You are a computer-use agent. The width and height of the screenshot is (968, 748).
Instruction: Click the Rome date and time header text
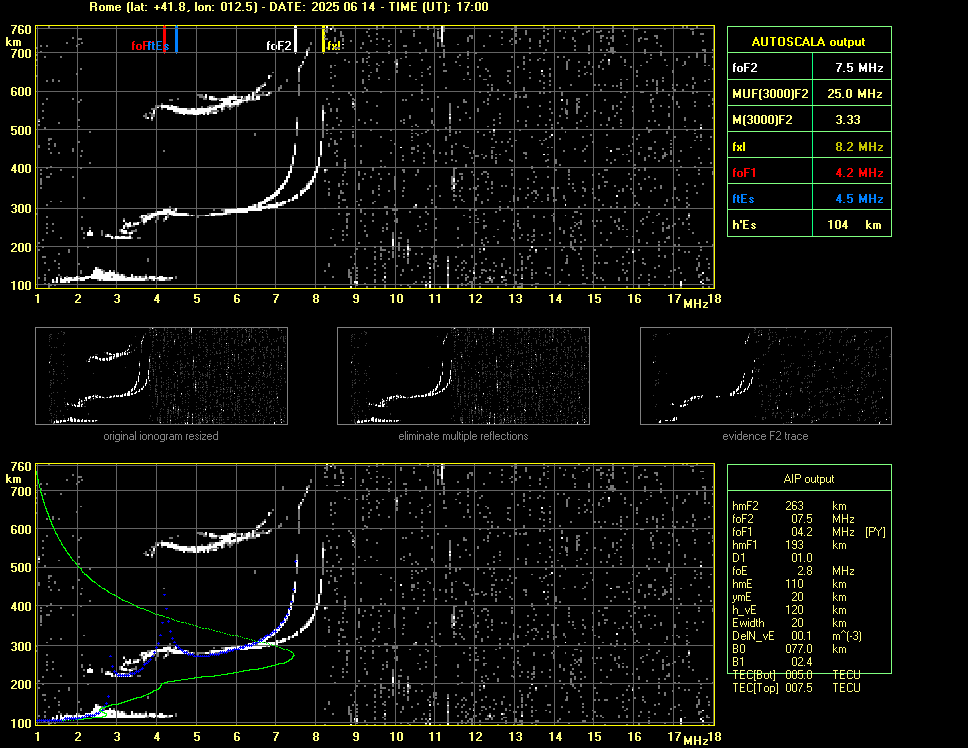tap(288, 7)
